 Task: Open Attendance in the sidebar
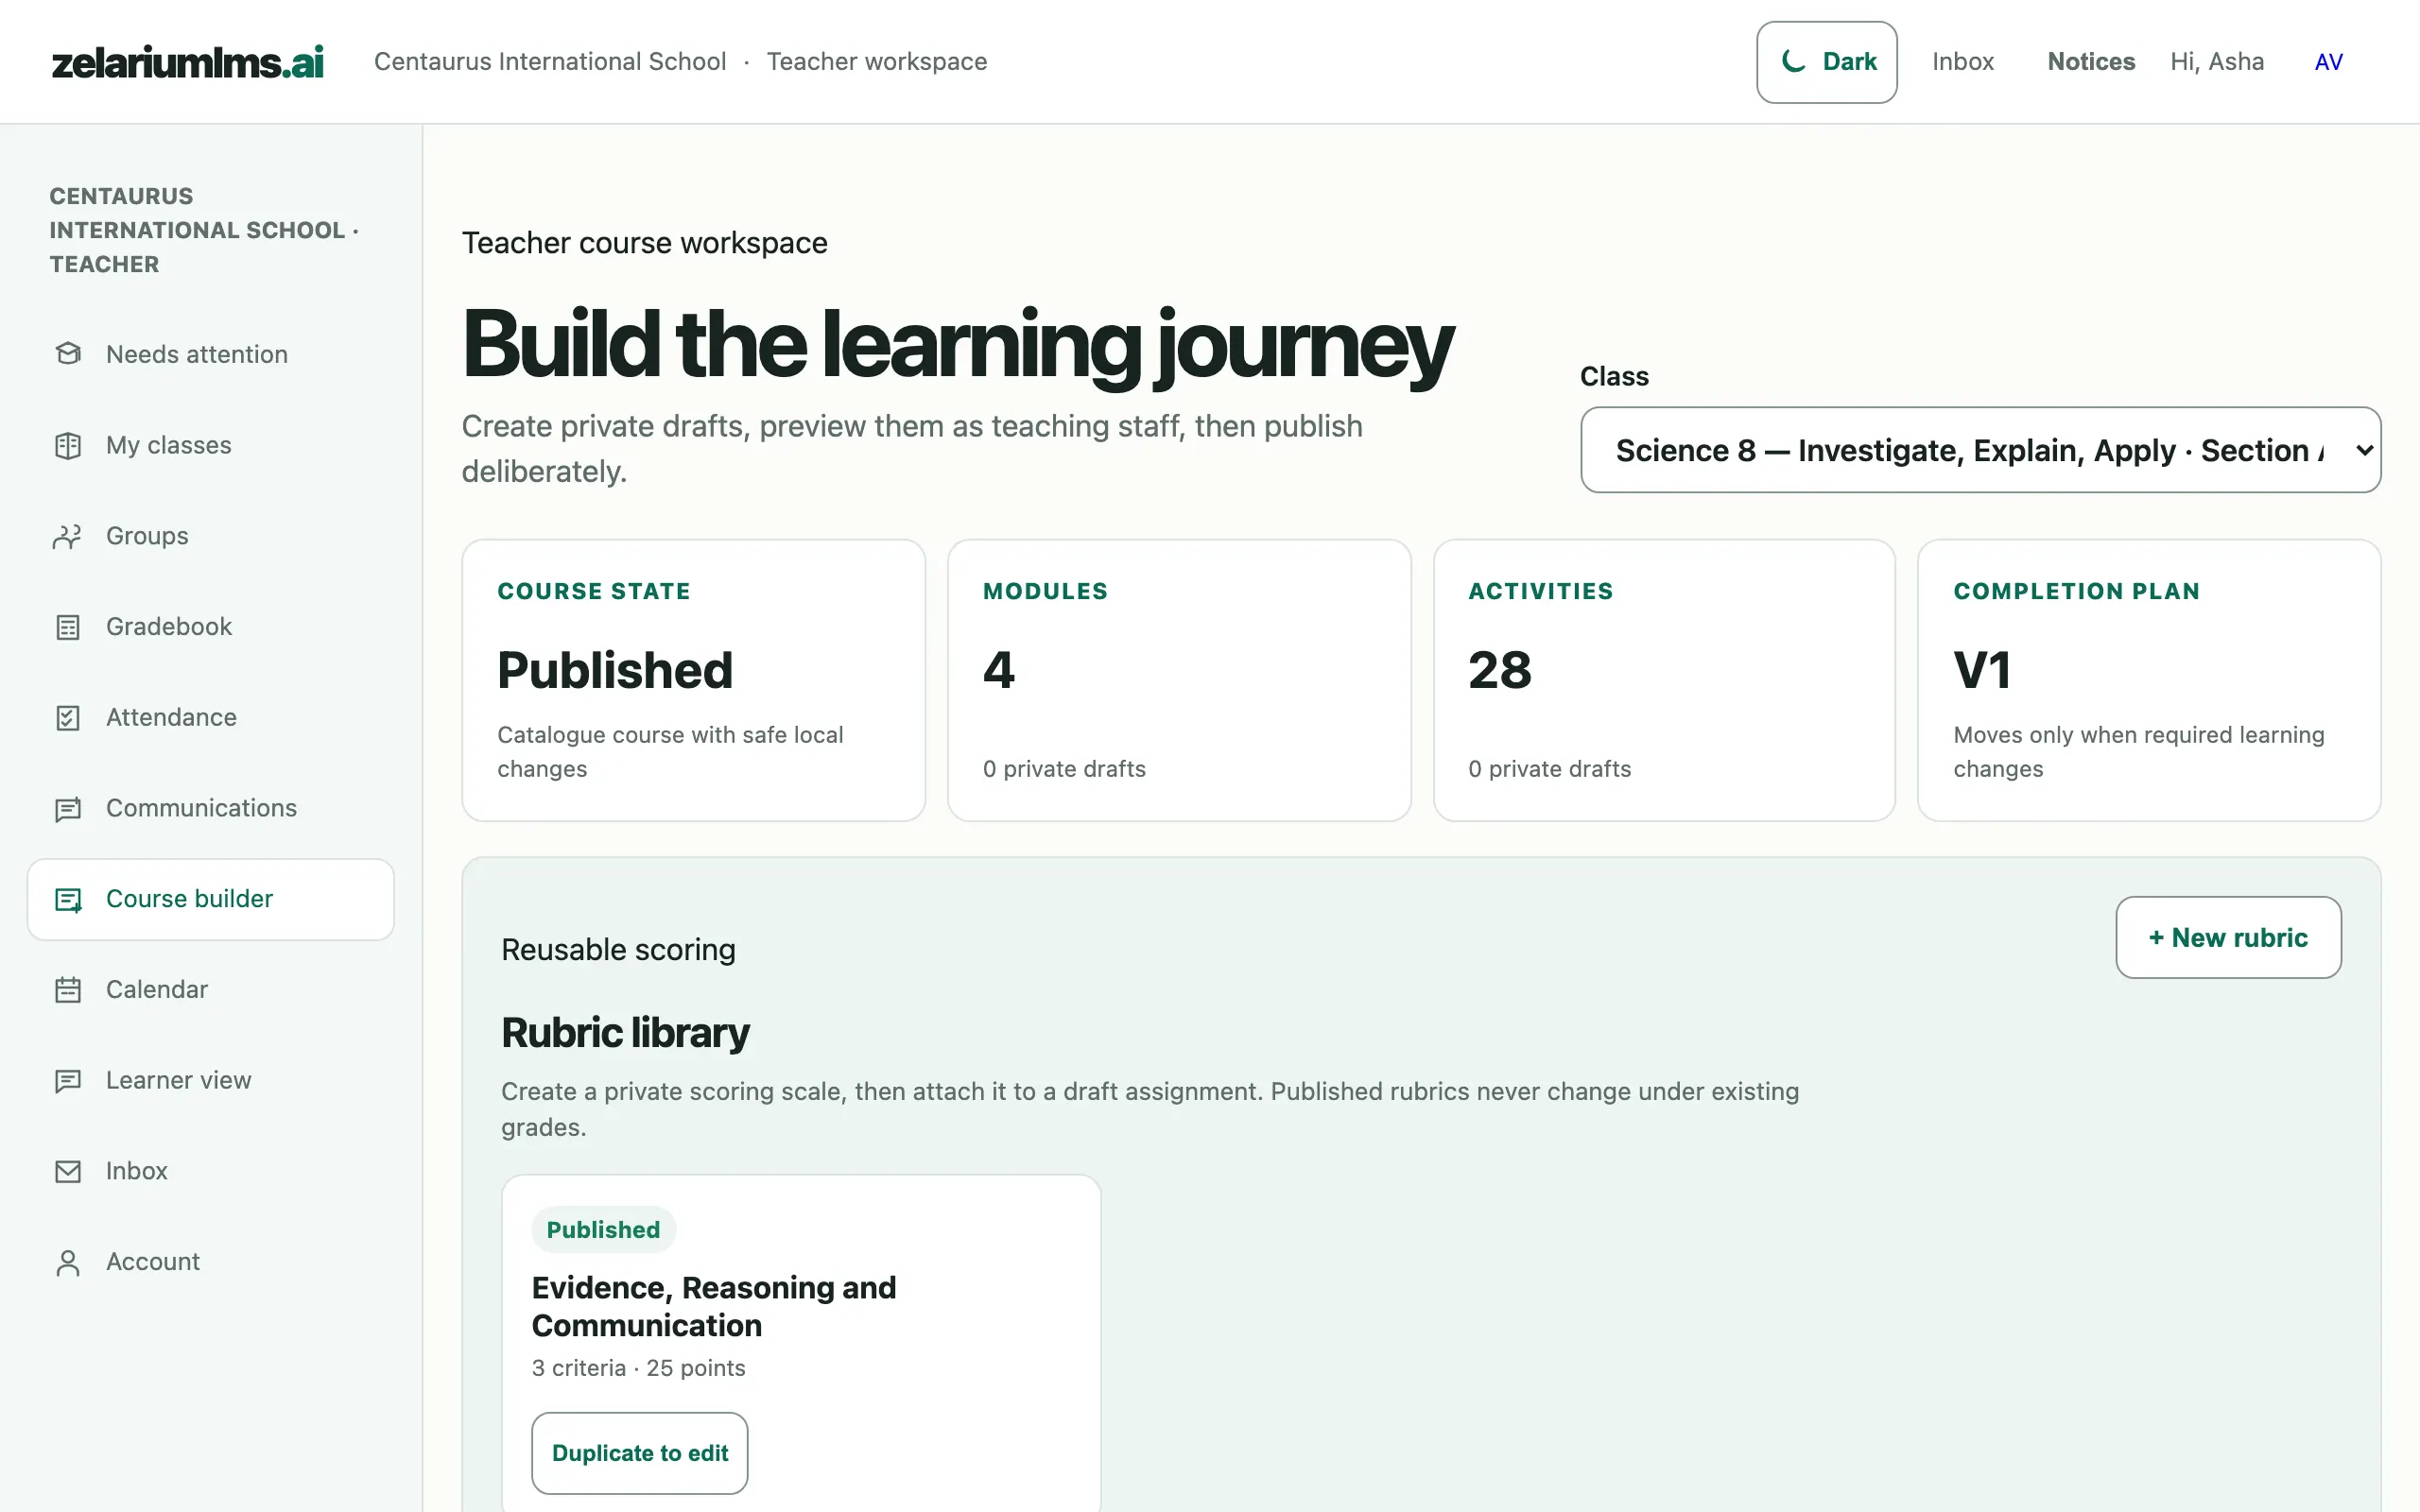pos(210,717)
